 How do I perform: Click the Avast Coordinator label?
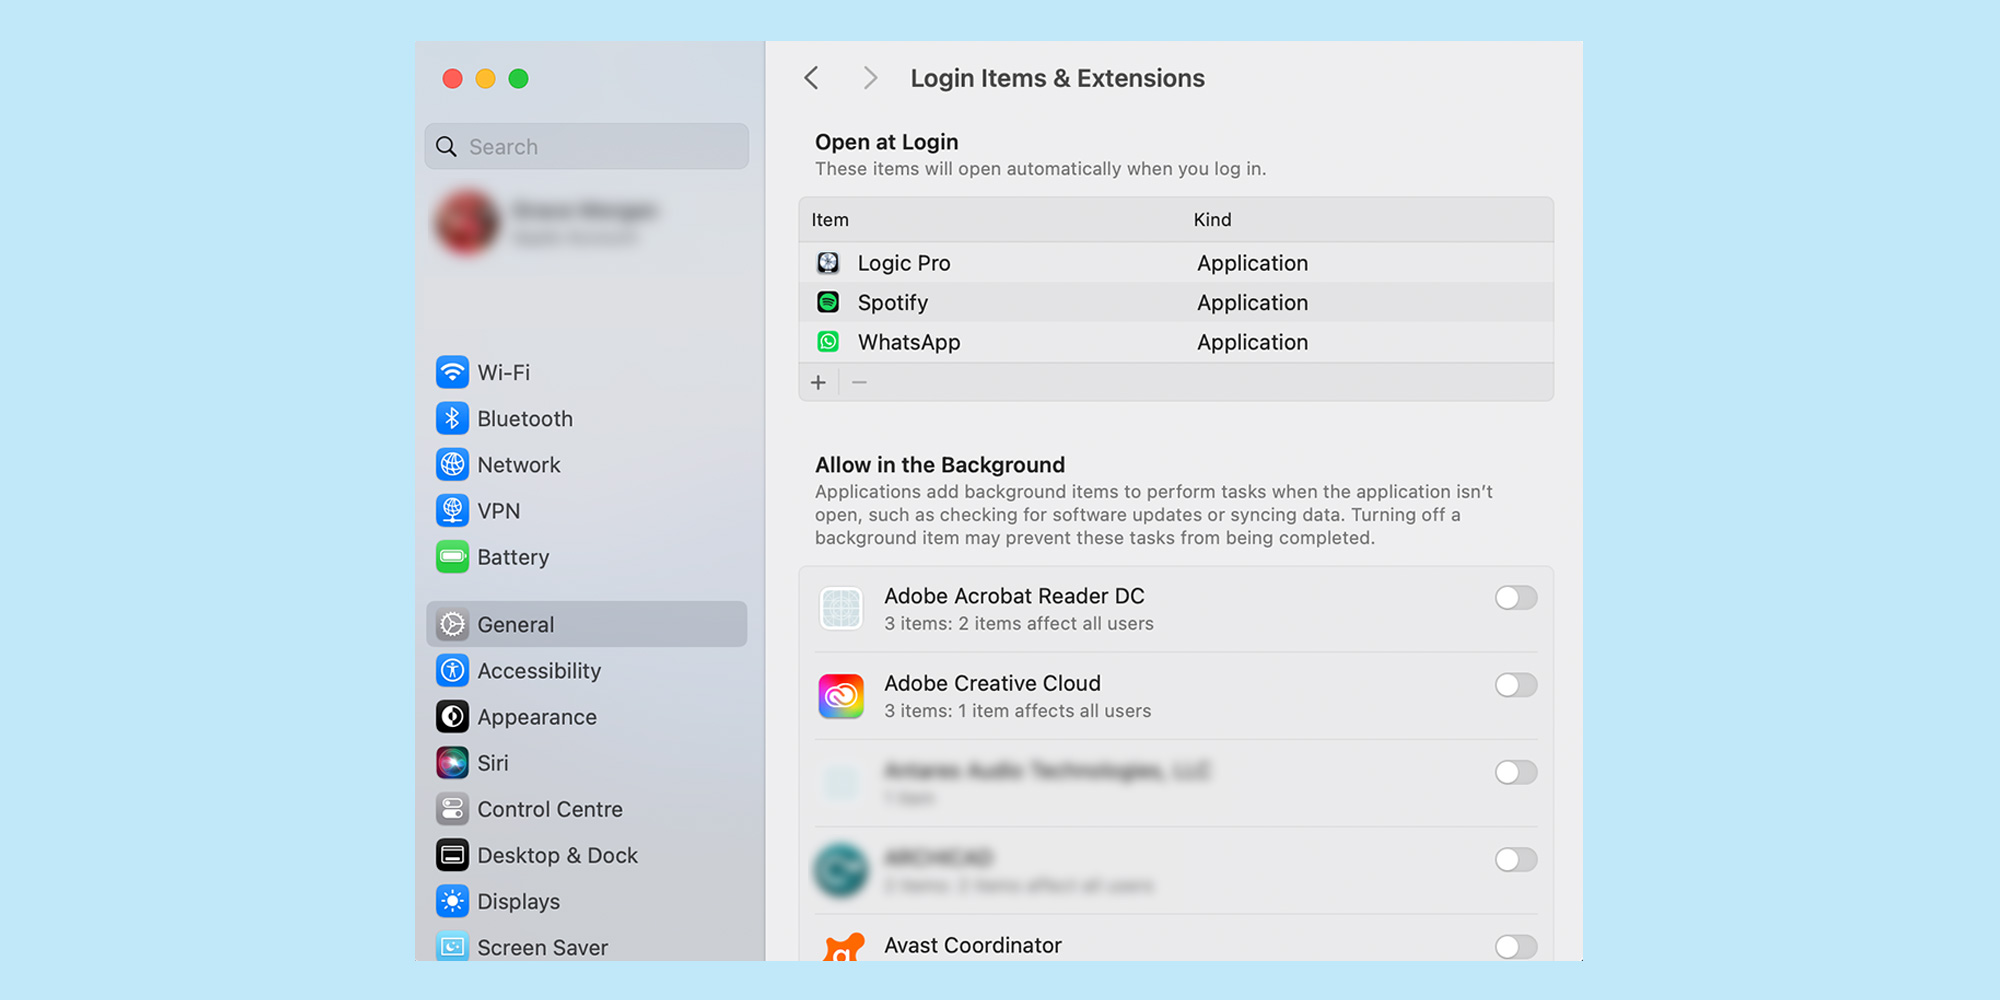pyautogui.click(x=973, y=945)
